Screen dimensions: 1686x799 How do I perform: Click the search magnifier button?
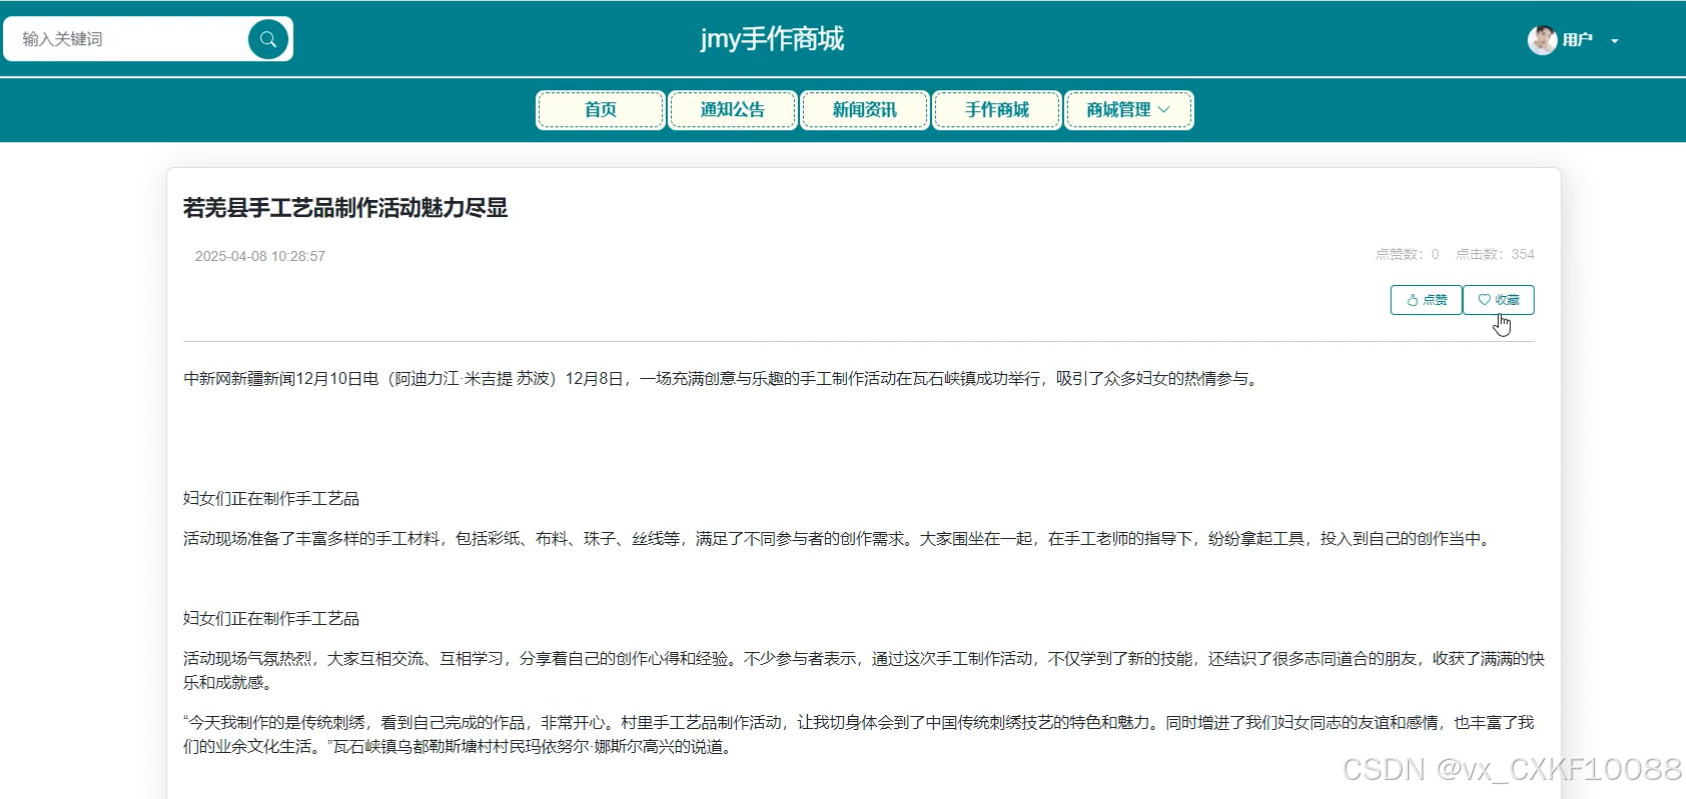268,39
